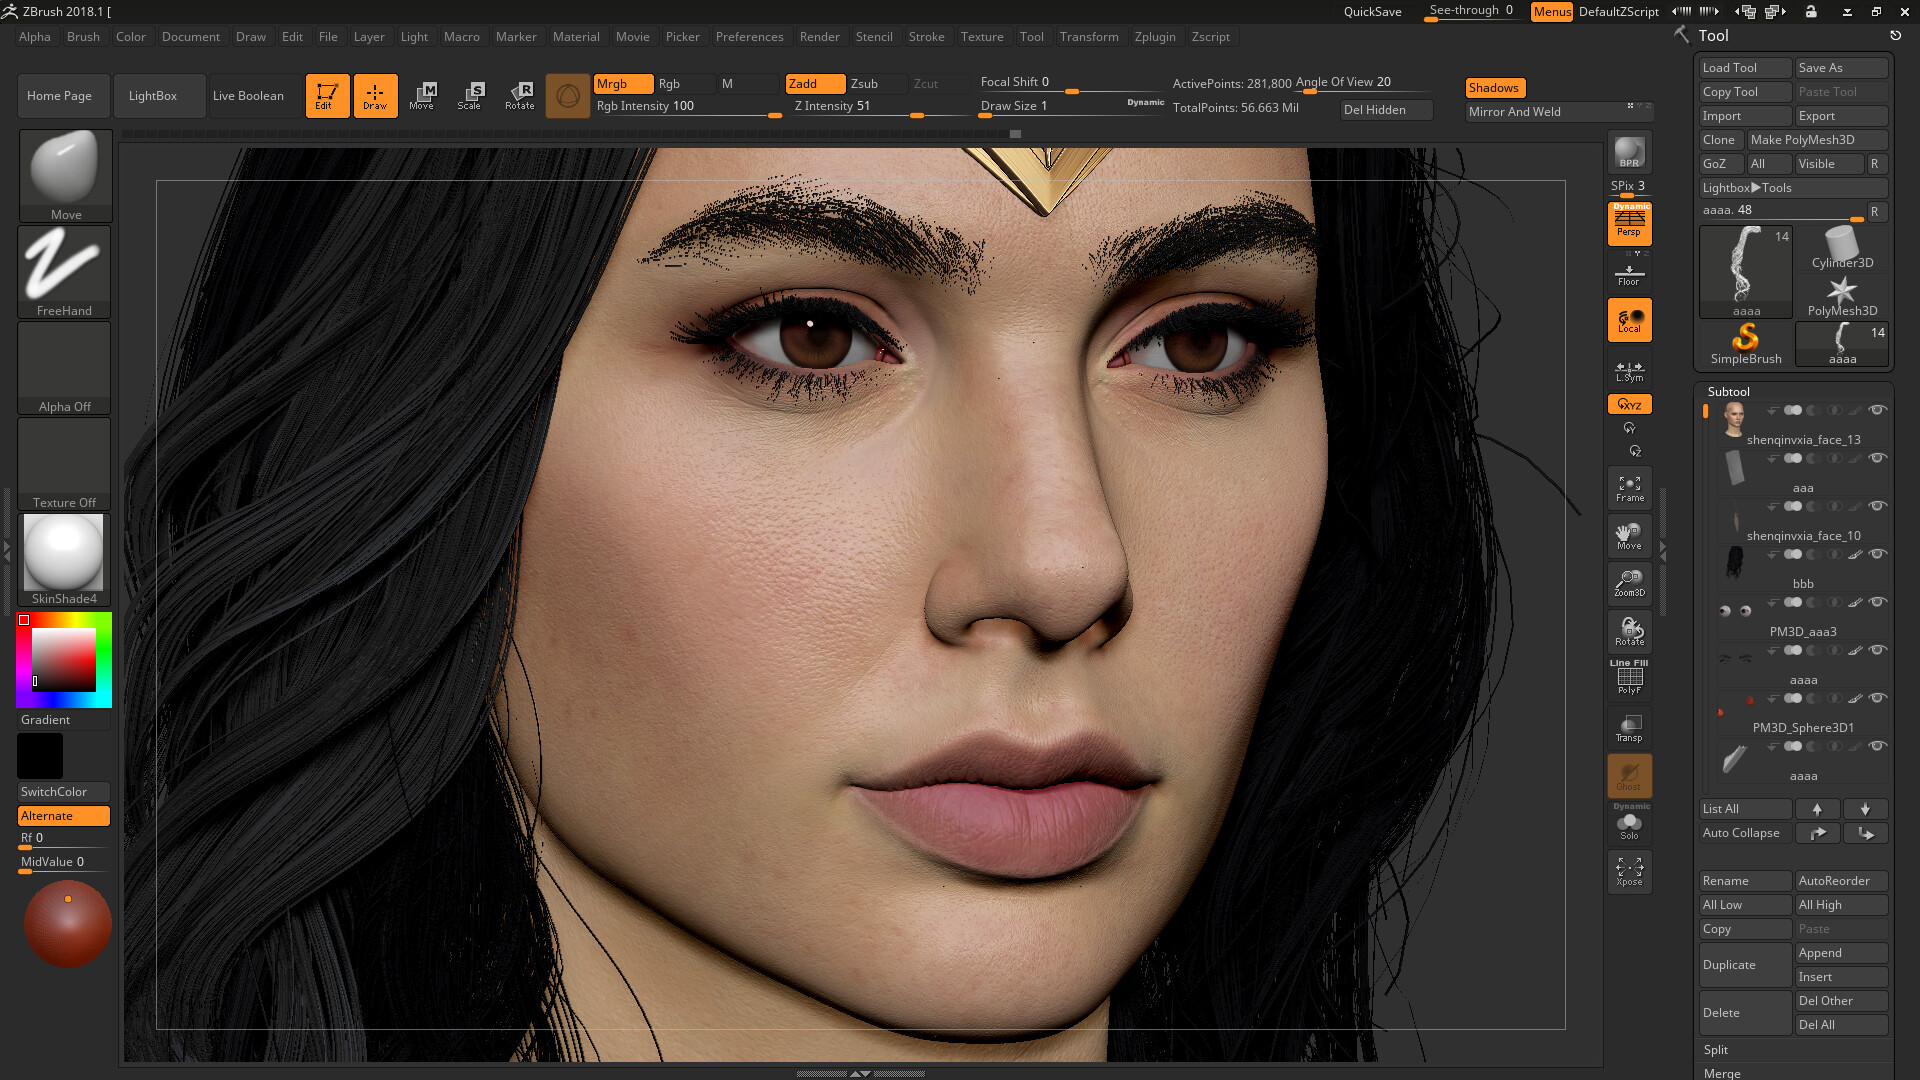Open the Transform menu
1920x1080 pixels.
coord(1089,37)
